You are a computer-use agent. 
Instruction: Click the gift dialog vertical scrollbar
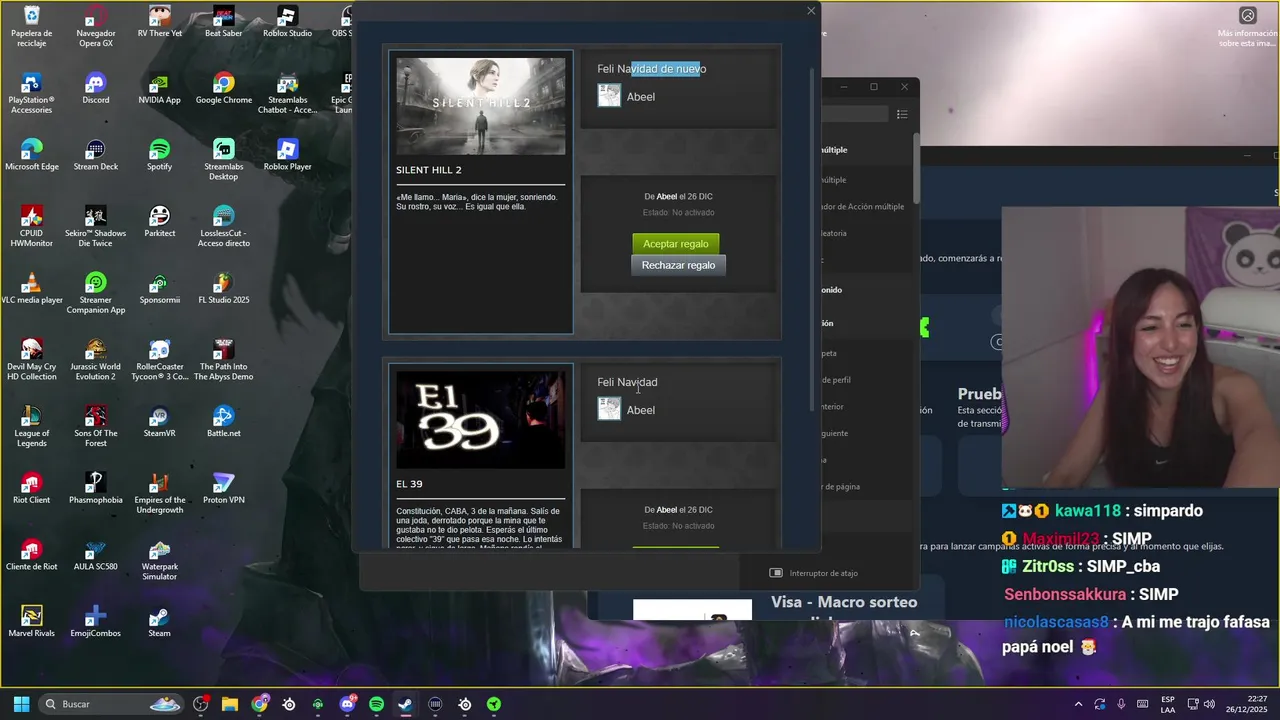[811, 238]
